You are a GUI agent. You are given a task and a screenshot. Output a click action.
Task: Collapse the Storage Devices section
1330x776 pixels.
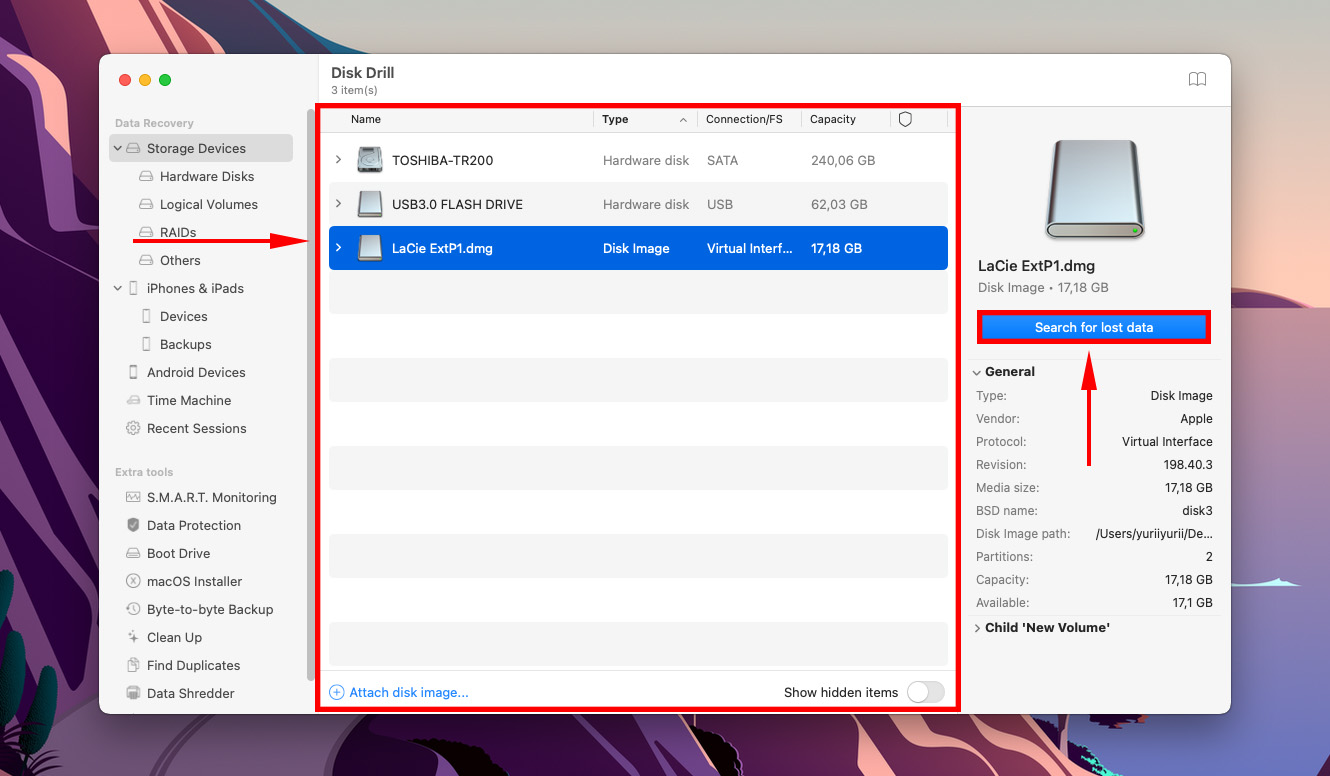click(x=118, y=148)
